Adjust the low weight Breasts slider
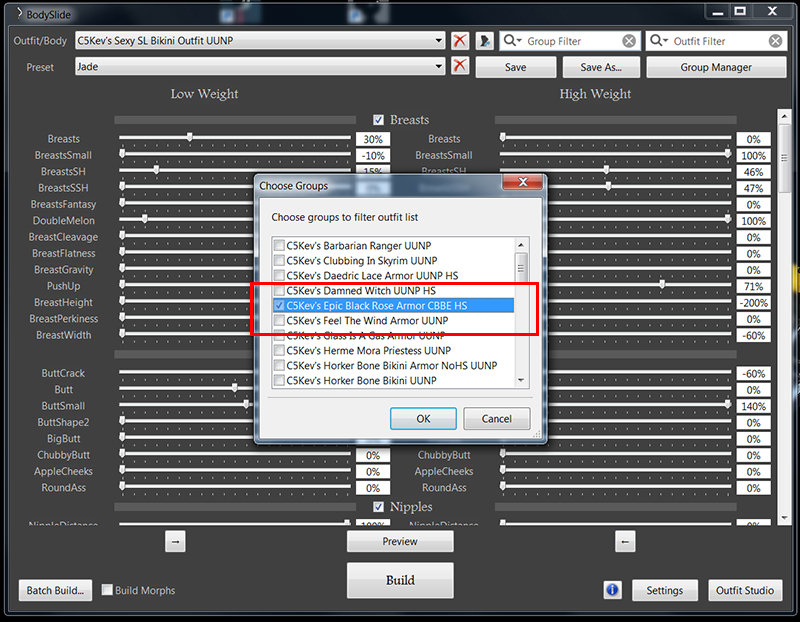Viewport: 800px width, 622px height. click(x=190, y=137)
